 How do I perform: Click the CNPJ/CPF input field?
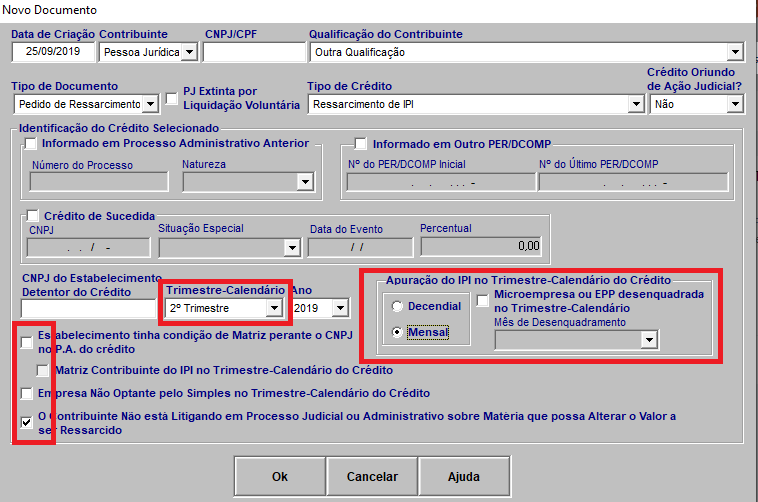253,52
